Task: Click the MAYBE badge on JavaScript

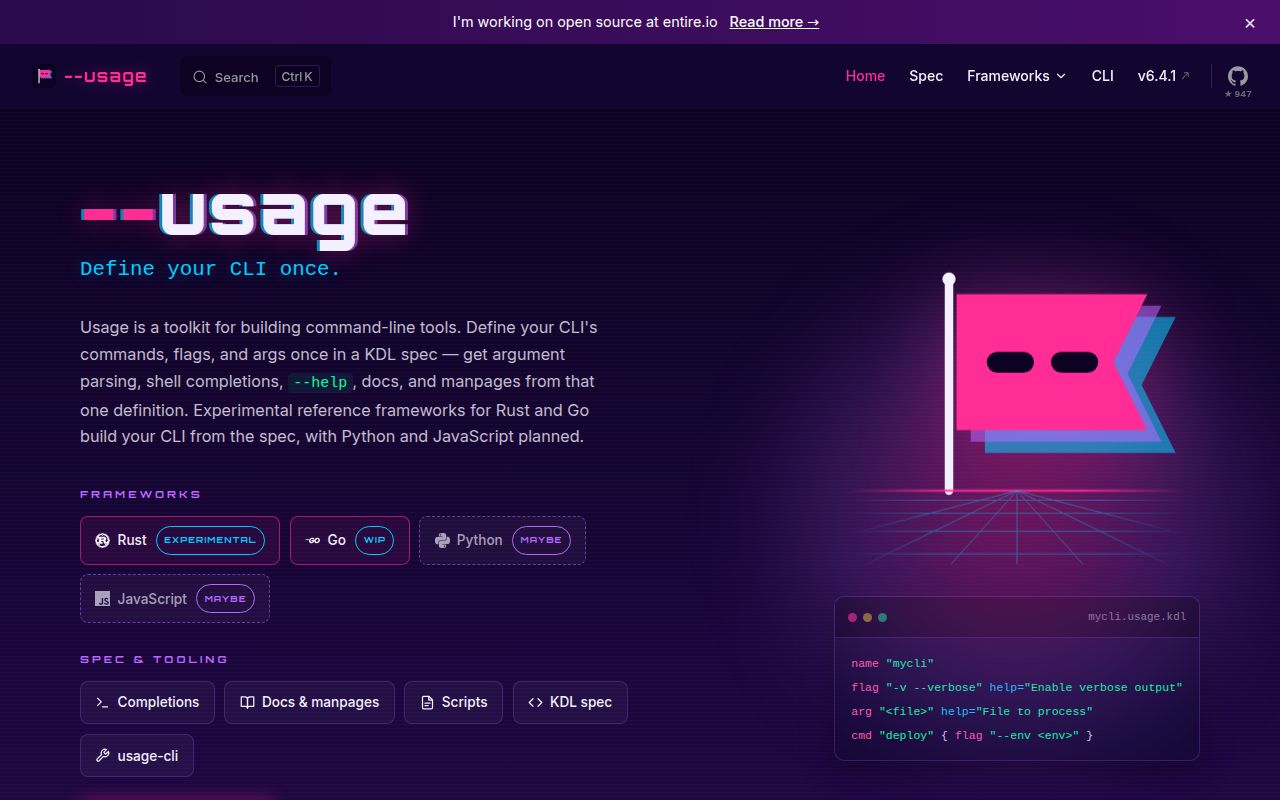Action: 225,599
